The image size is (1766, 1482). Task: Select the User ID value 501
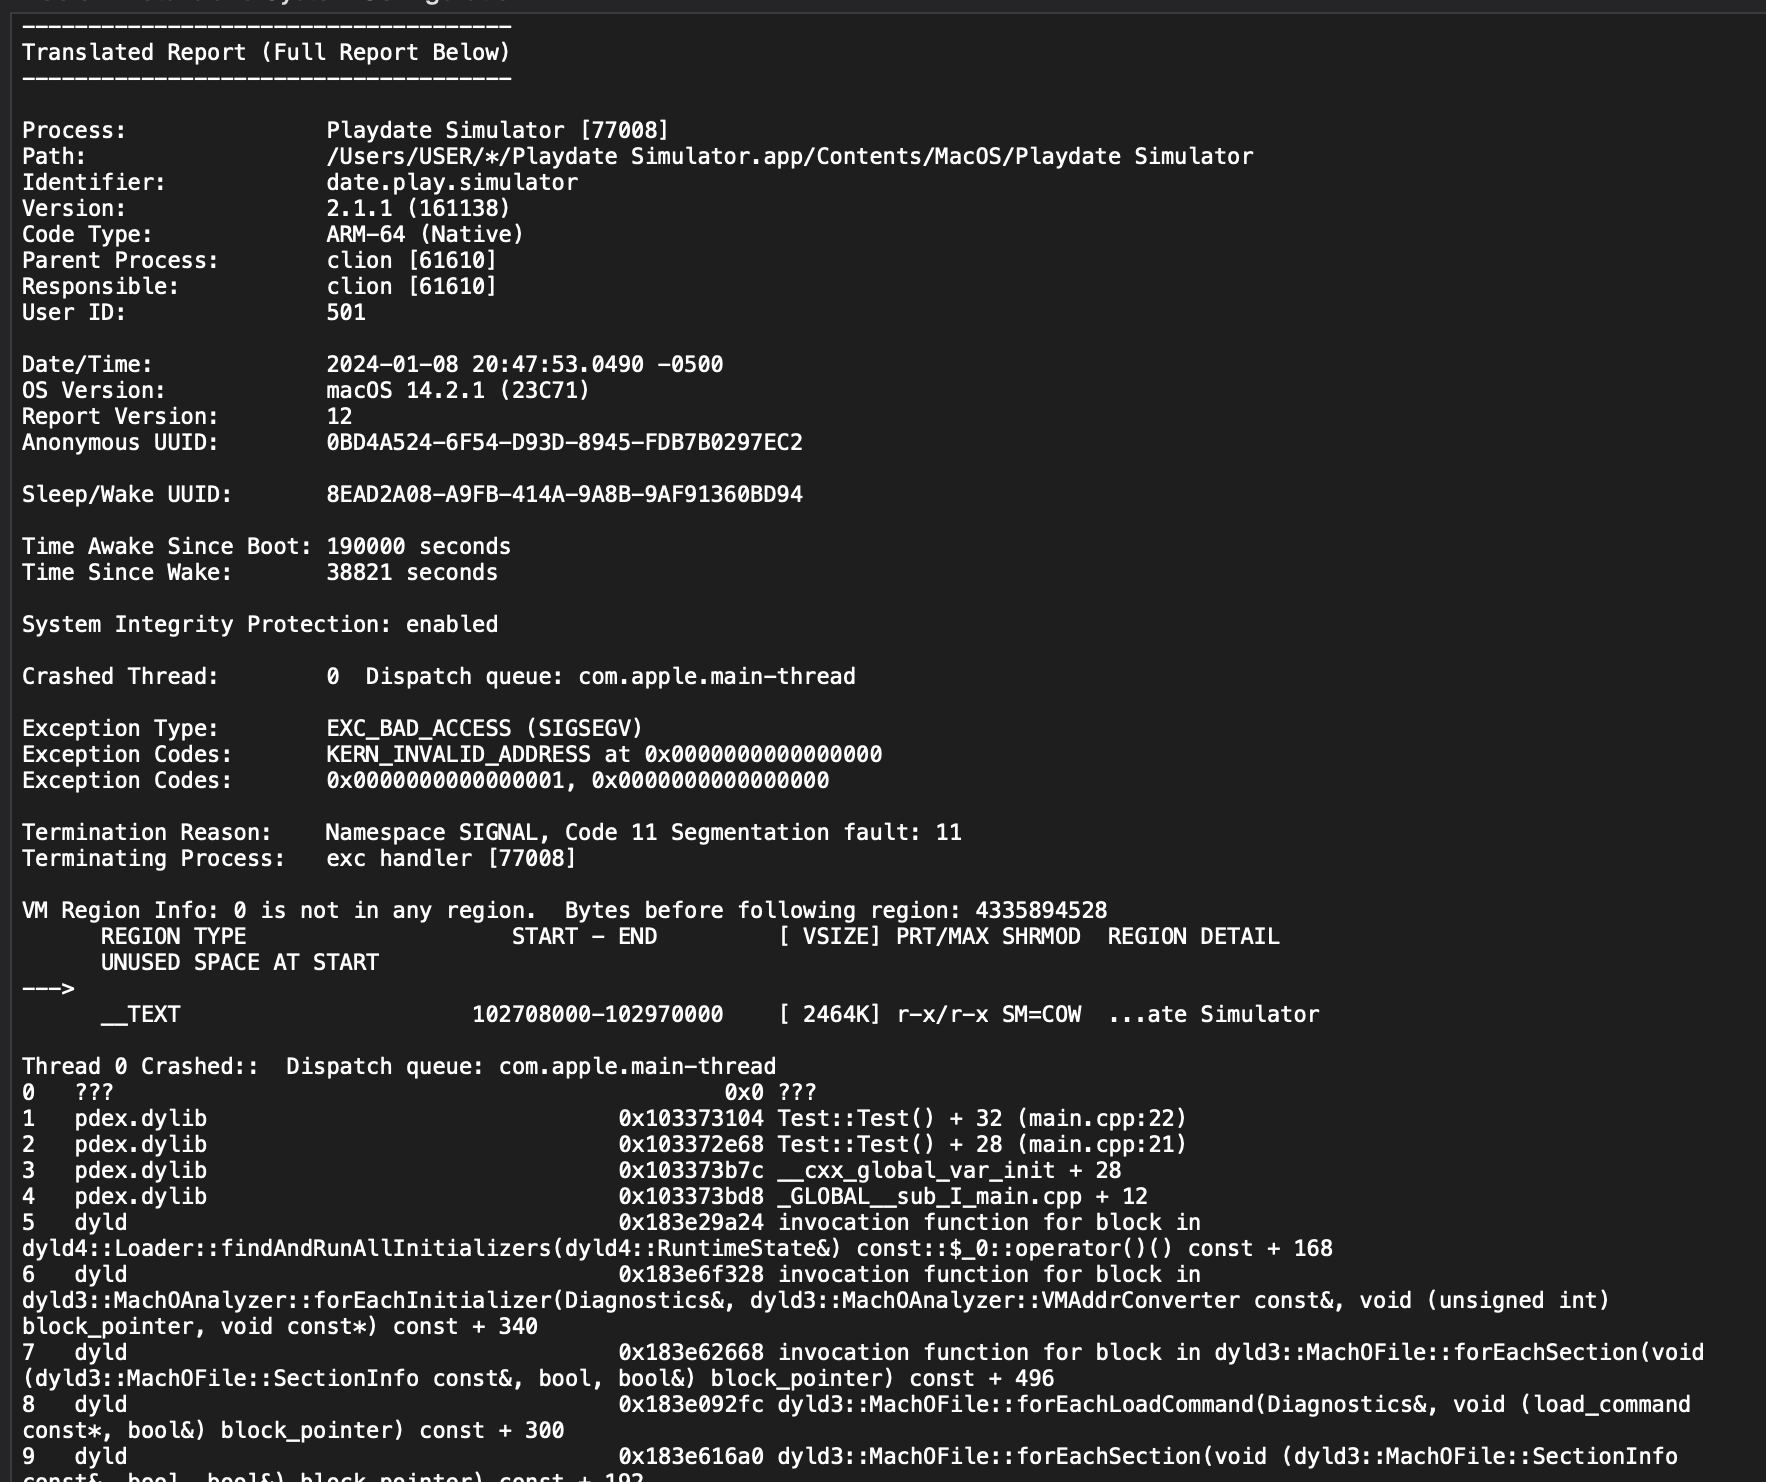tap(346, 312)
